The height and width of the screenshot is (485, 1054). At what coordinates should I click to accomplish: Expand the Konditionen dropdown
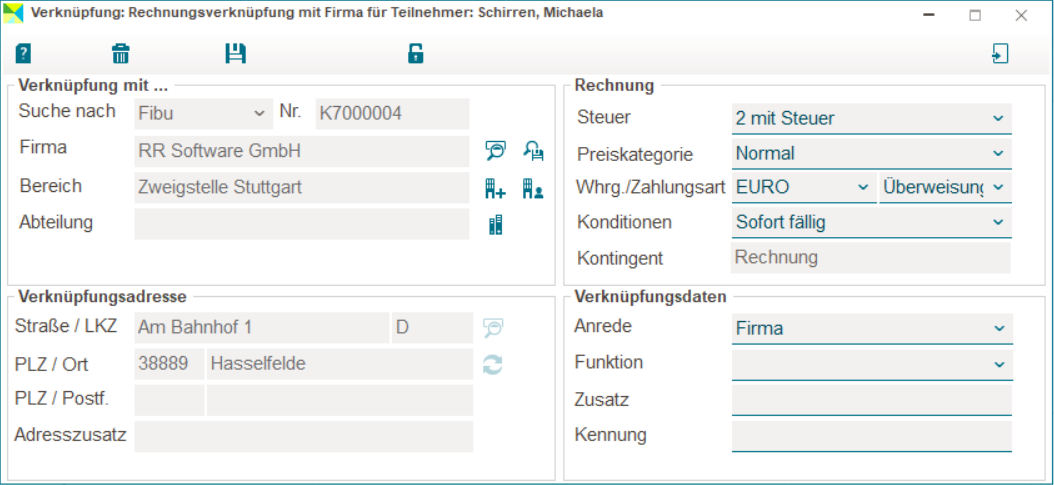pyautogui.click(x=871, y=222)
